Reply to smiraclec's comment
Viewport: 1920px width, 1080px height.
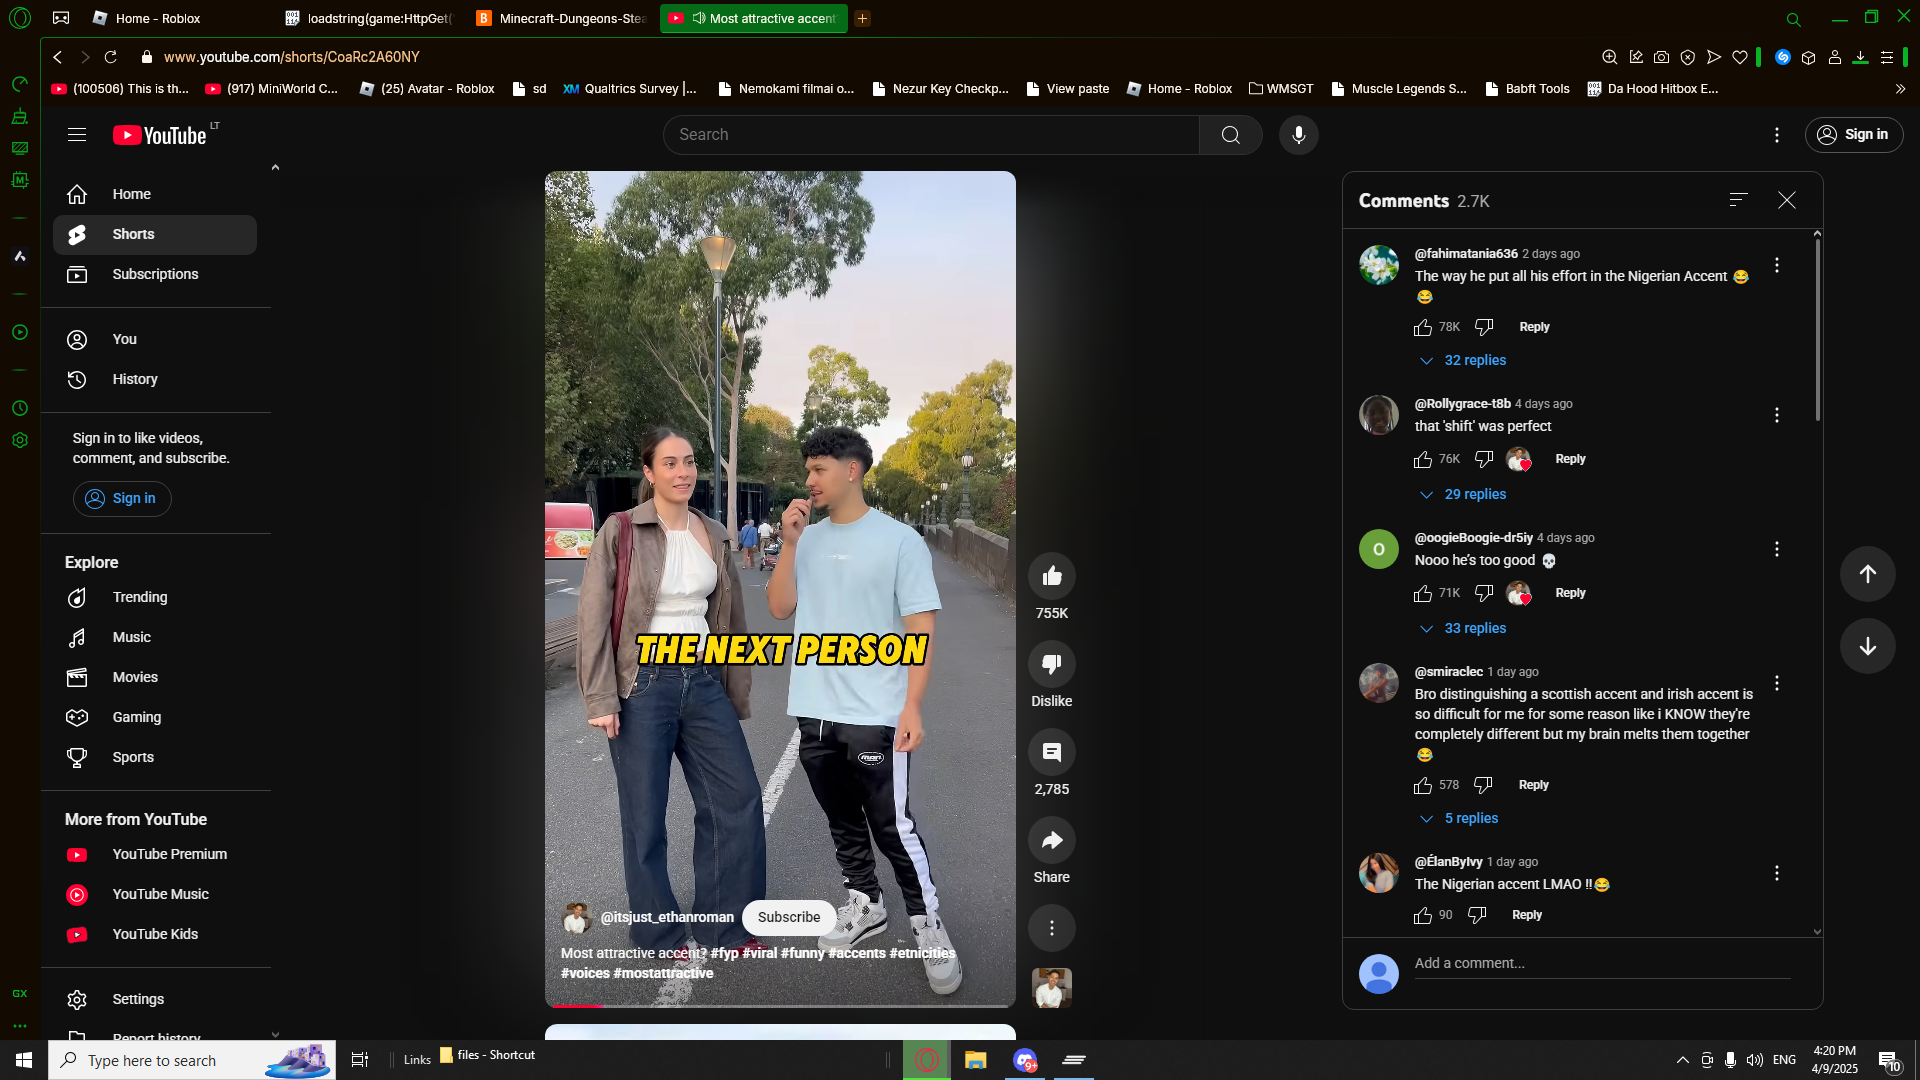pyautogui.click(x=1533, y=785)
